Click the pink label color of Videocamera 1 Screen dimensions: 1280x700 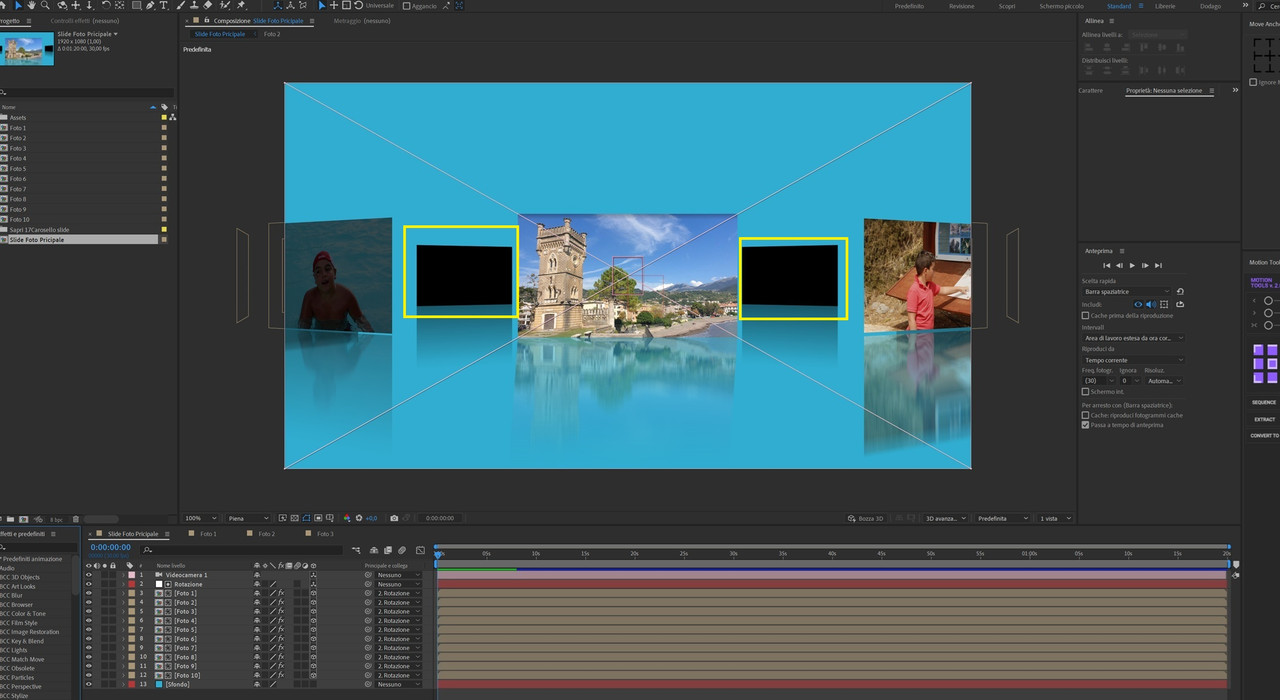point(131,575)
